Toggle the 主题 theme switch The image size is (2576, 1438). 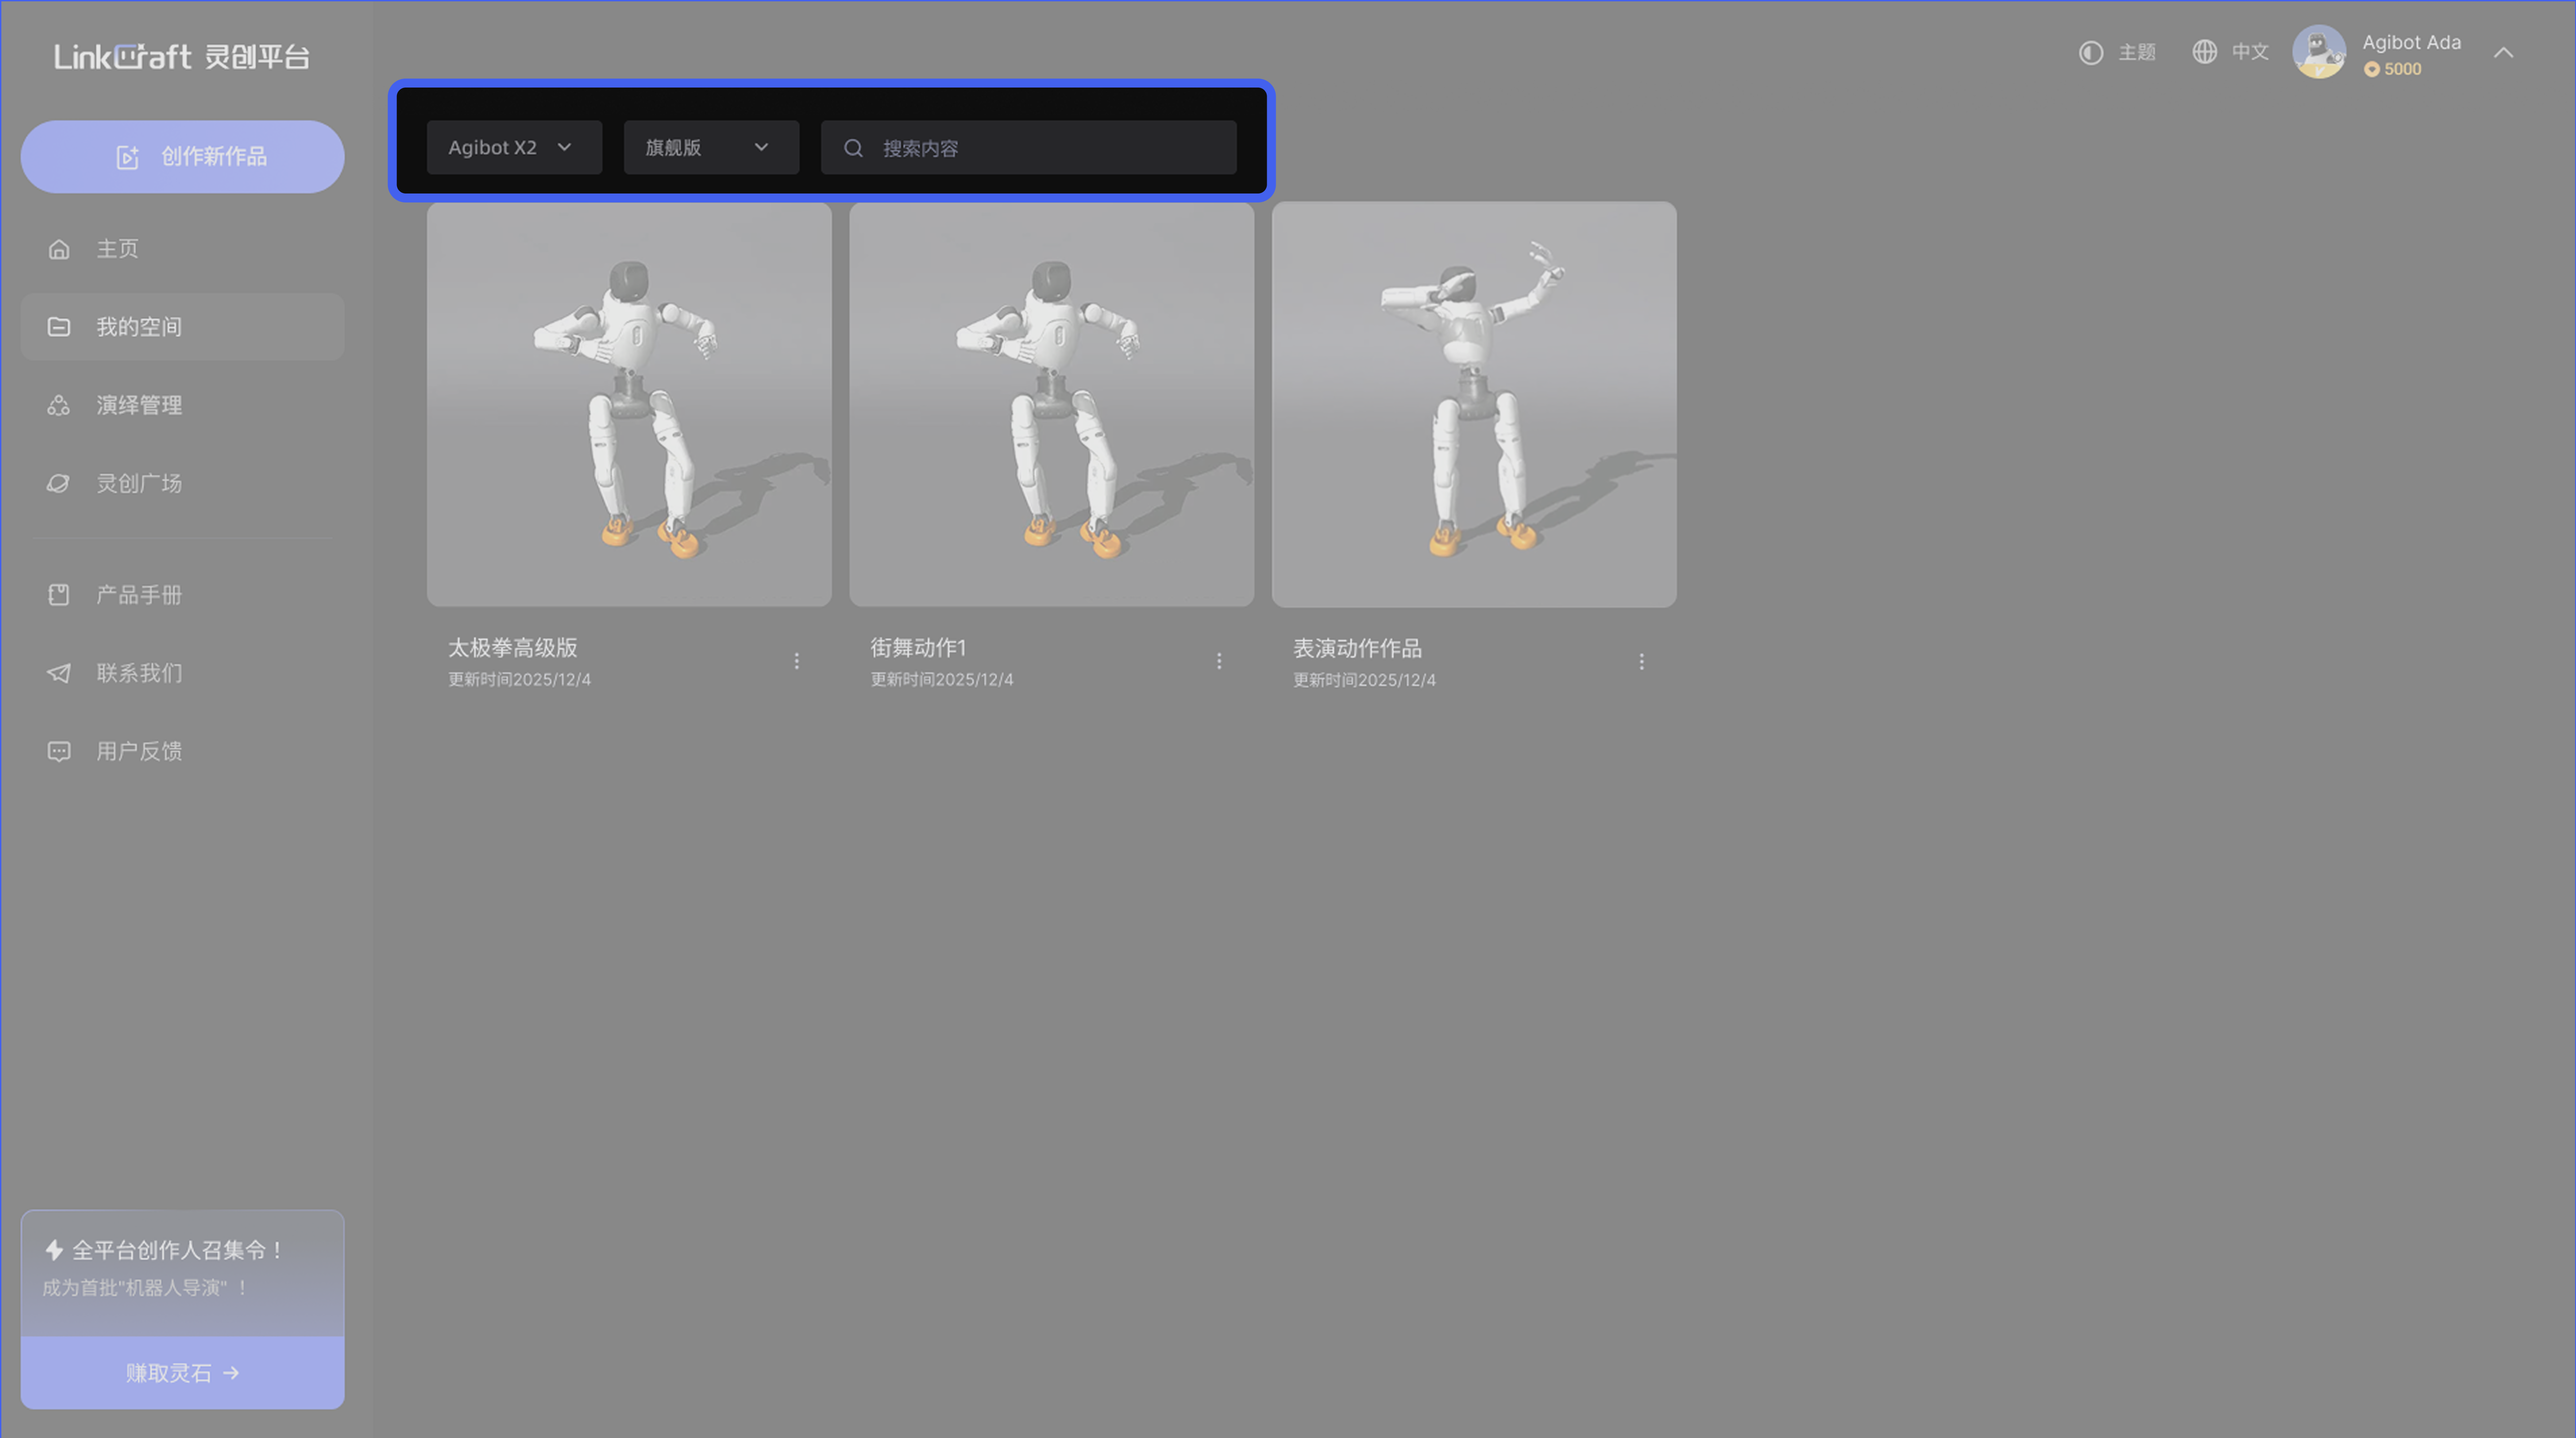[x=2117, y=52]
